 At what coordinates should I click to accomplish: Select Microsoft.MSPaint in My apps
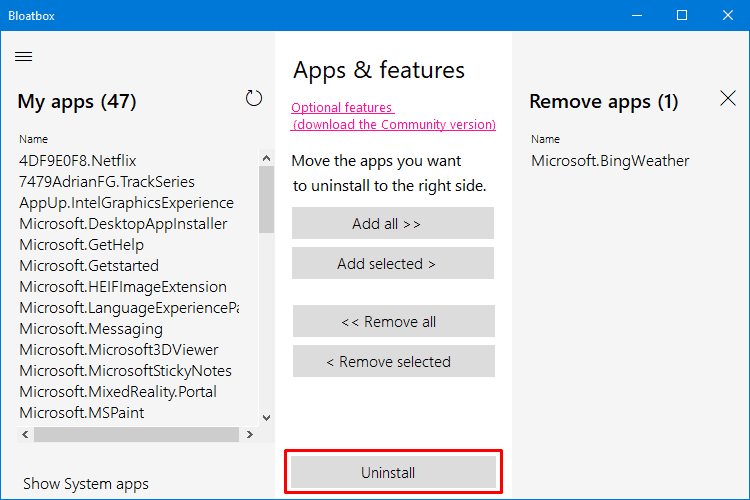81,413
